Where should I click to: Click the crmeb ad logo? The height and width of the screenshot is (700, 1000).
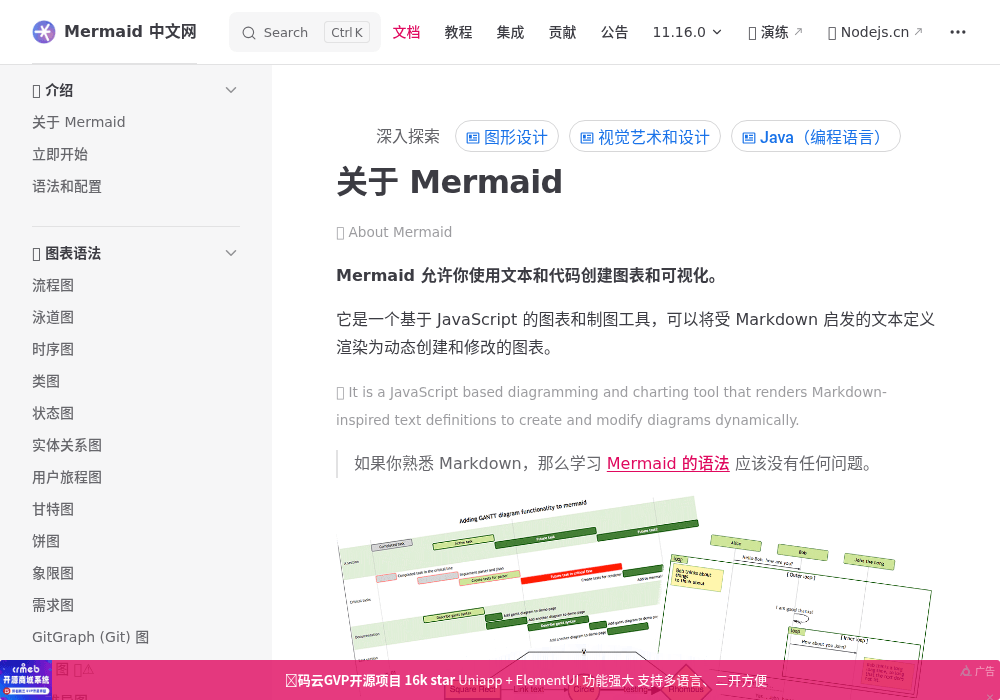(26, 680)
